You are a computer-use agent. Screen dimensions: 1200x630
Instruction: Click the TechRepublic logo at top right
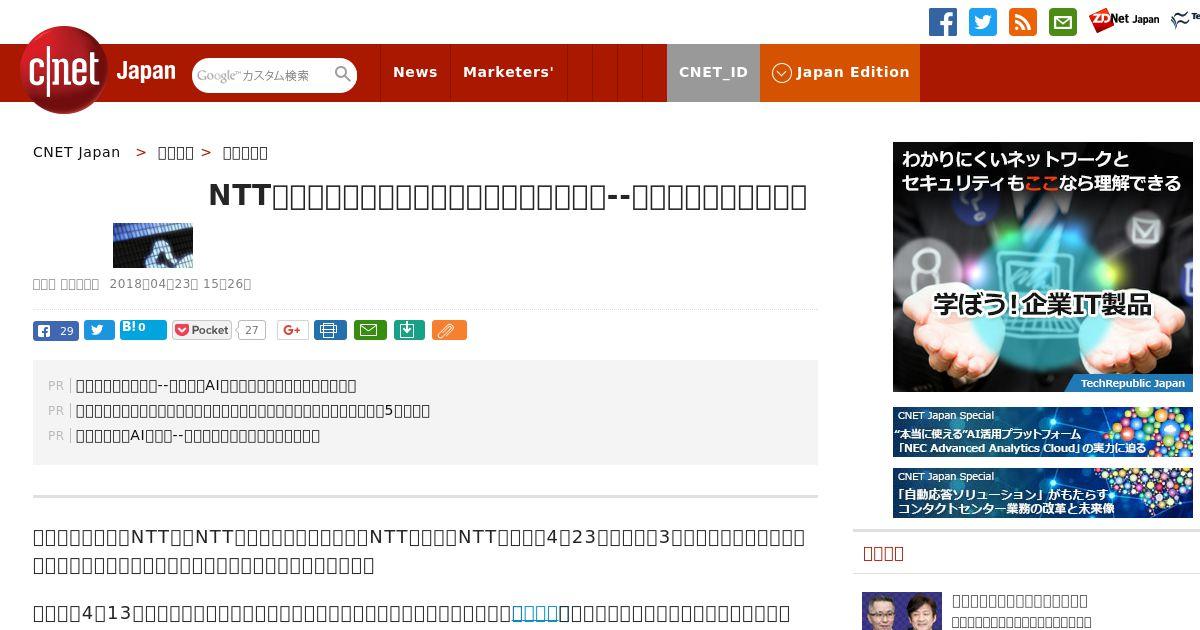(1185, 19)
